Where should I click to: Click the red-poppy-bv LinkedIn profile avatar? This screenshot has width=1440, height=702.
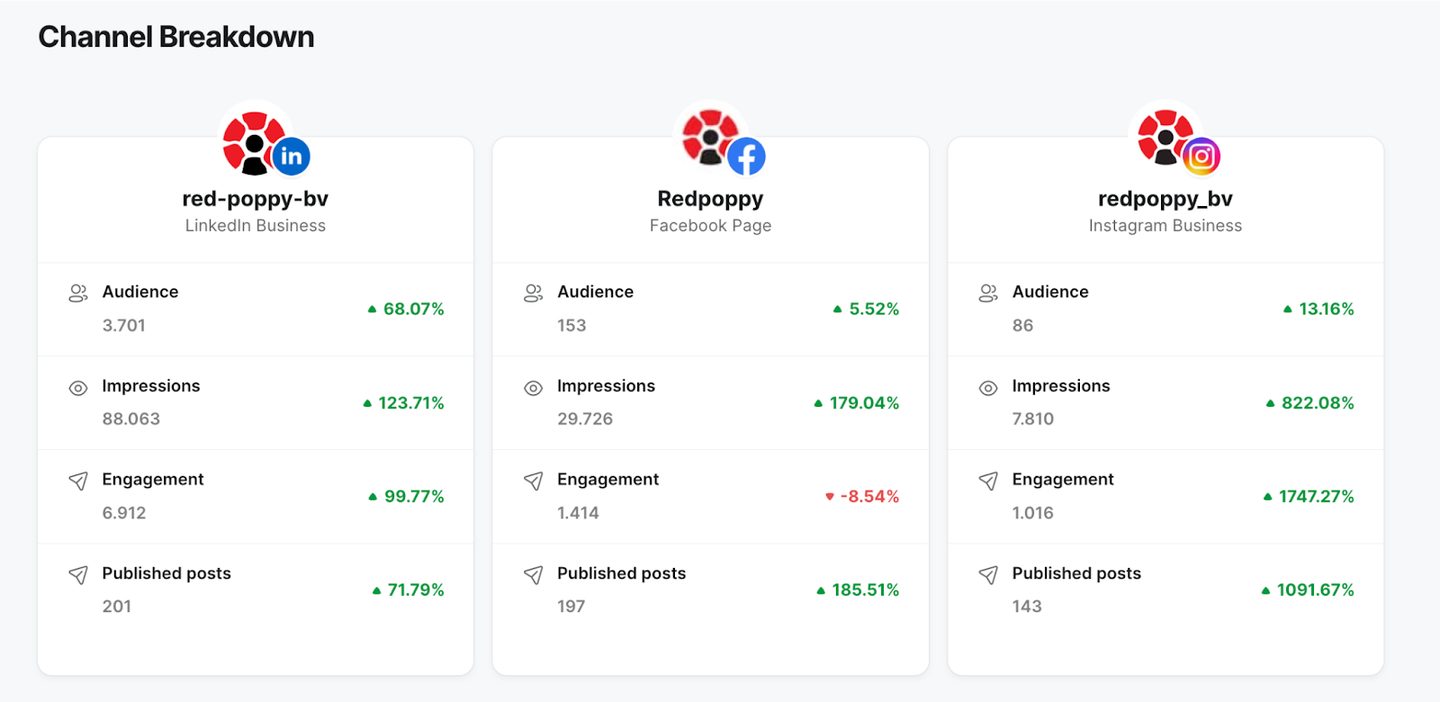(x=256, y=137)
